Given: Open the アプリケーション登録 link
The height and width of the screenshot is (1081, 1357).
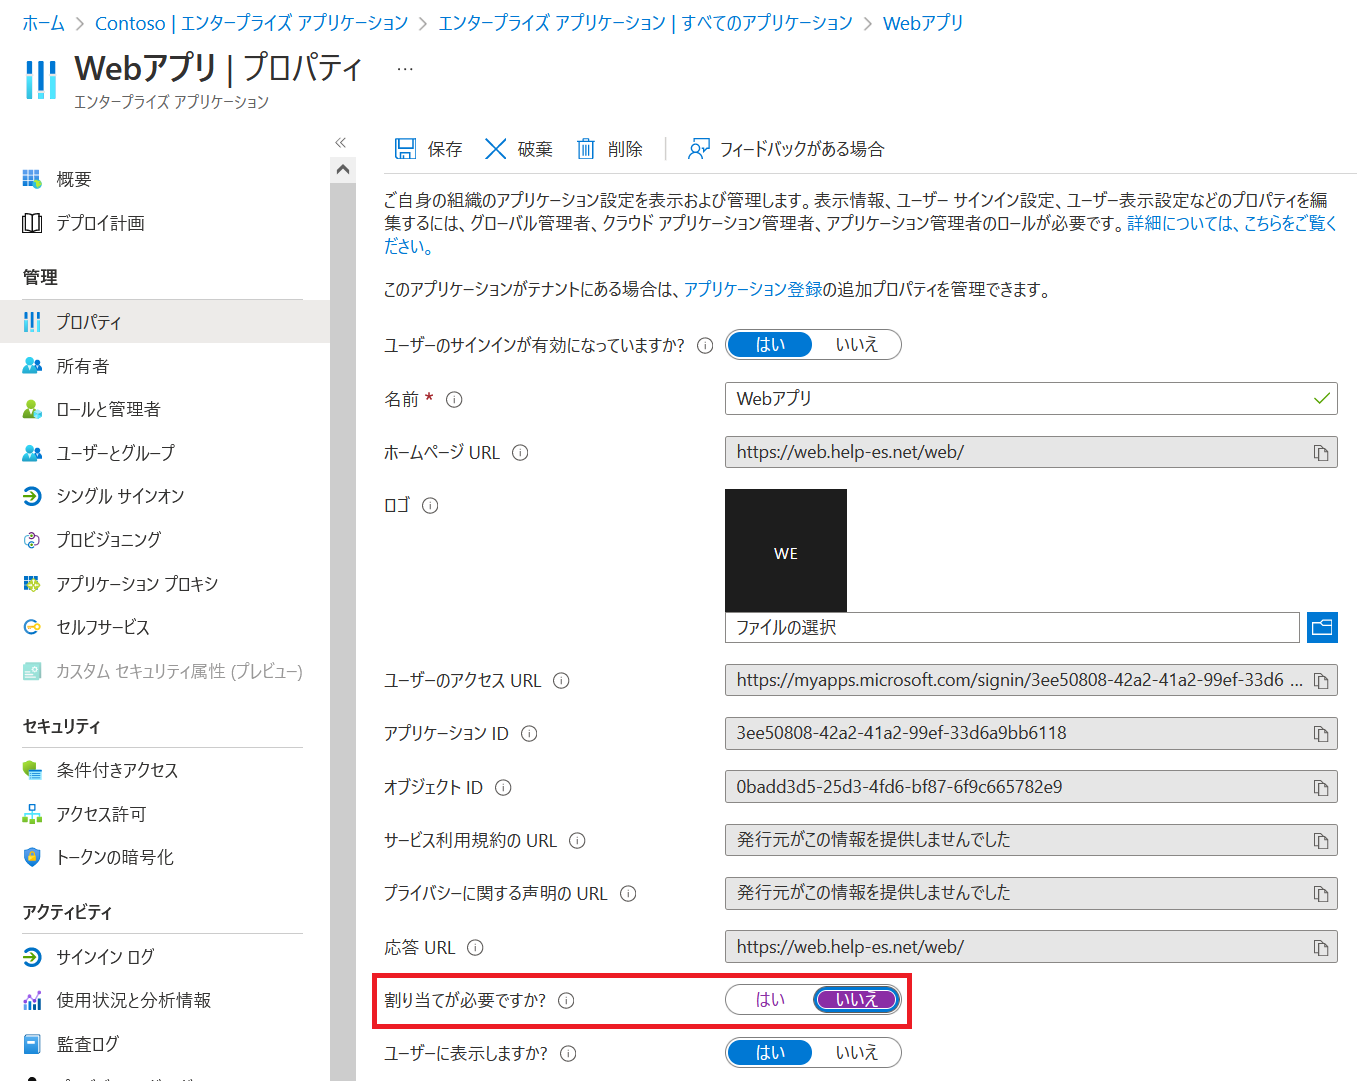Looking at the screenshot, I should (x=753, y=290).
